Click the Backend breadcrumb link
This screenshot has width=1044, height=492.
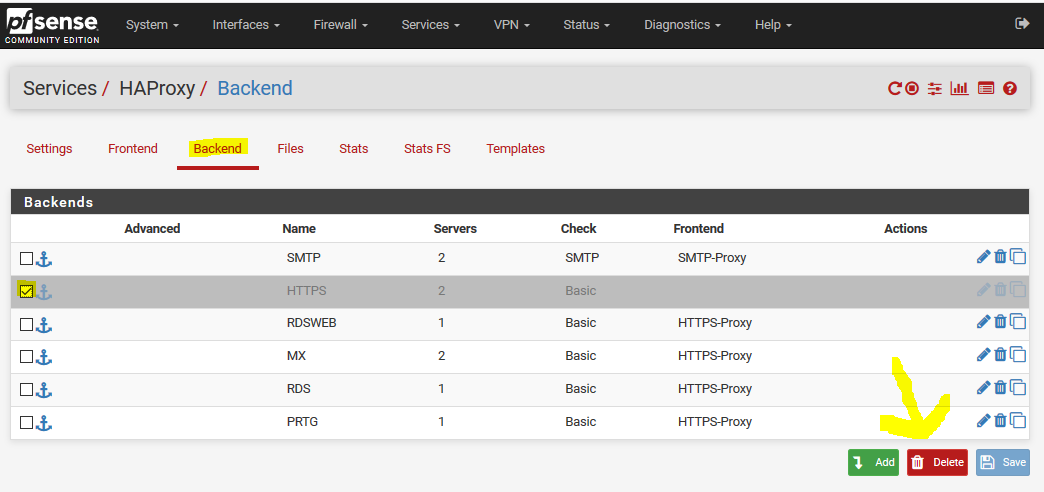pos(255,88)
